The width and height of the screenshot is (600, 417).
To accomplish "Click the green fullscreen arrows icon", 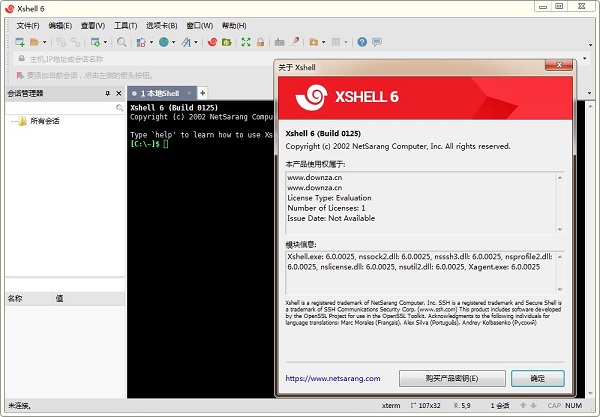I will (x=246, y=42).
